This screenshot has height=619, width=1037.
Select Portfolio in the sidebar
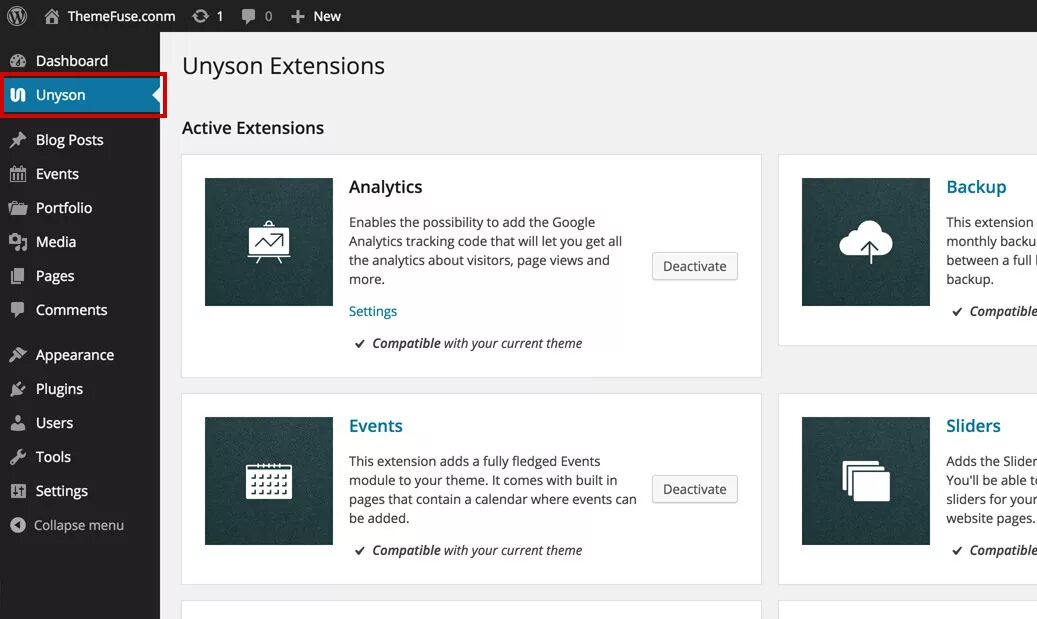64,208
